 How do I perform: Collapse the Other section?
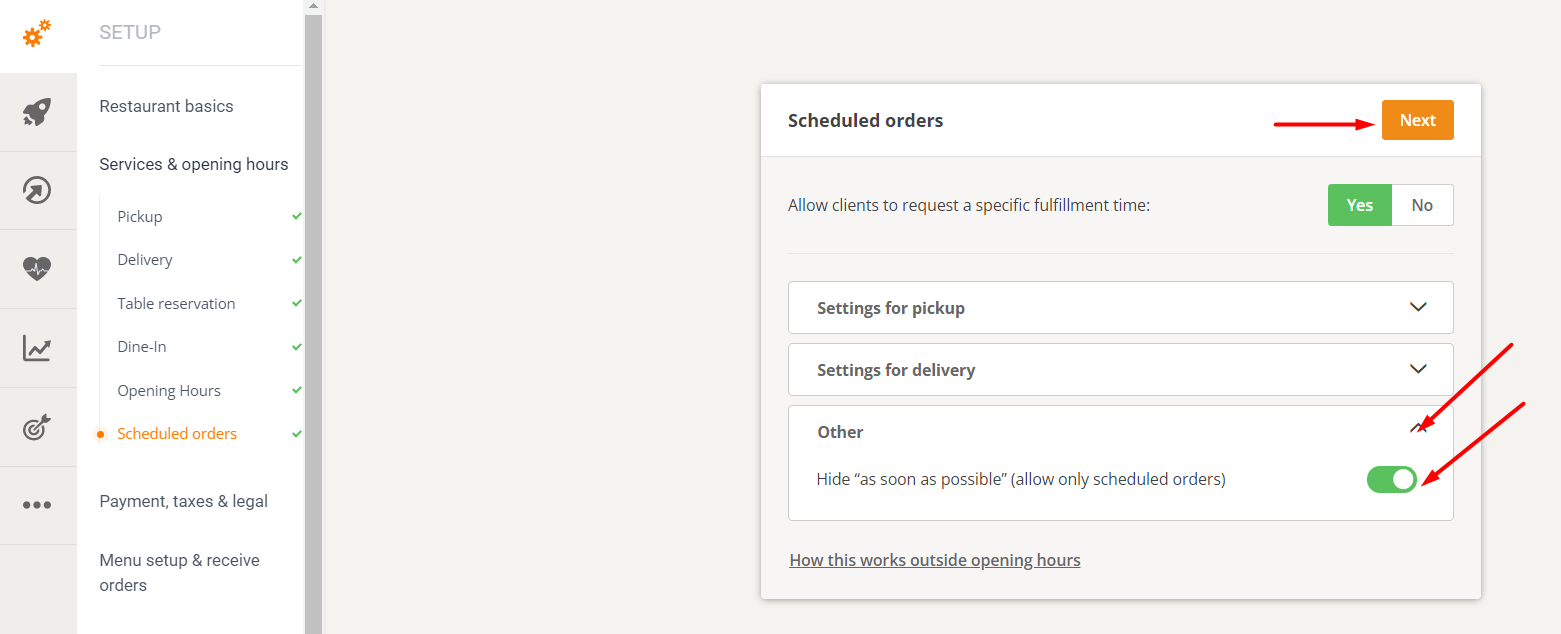pyautogui.click(x=1417, y=432)
